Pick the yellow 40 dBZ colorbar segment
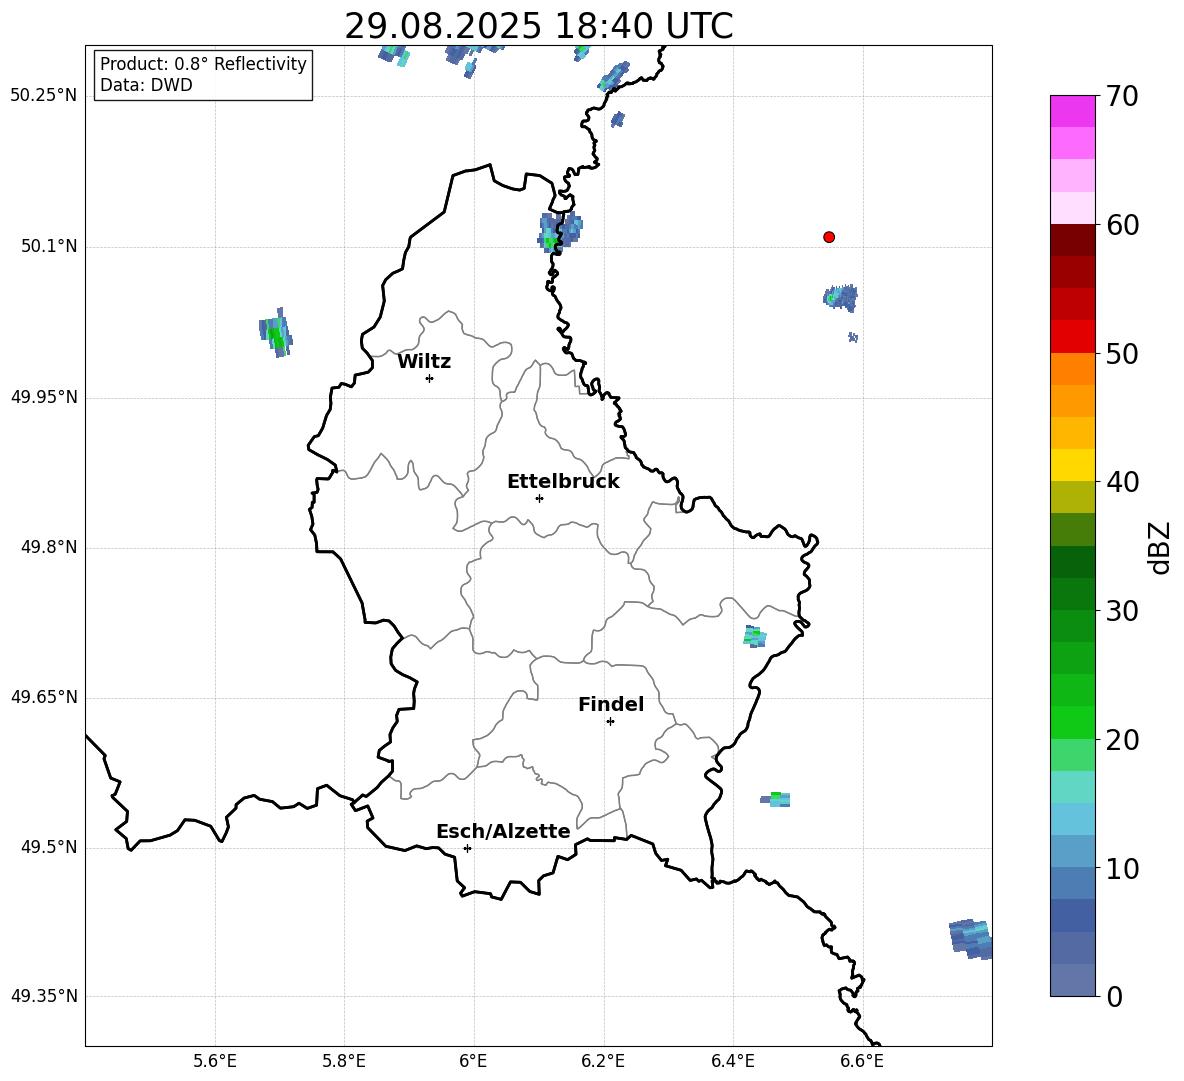The image size is (1184, 1081). 1073,465
